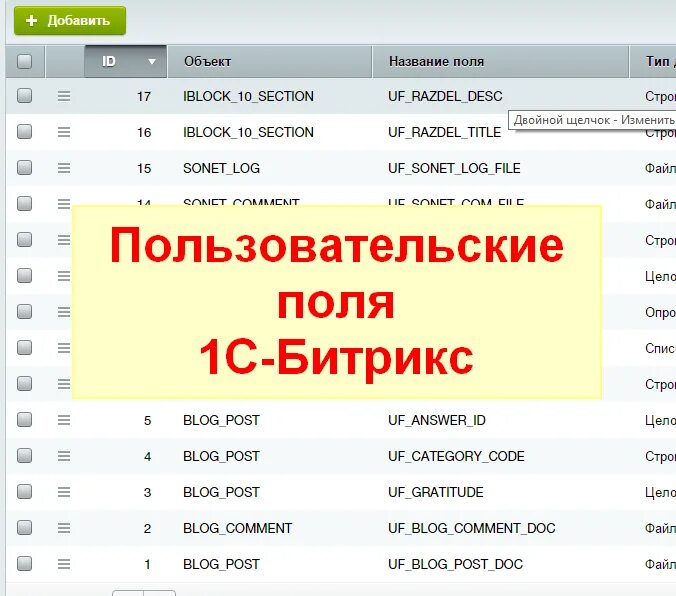Check the row 3 UF_GRATITUDE checkbox
The height and width of the screenshot is (596, 676).
coord(25,491)
